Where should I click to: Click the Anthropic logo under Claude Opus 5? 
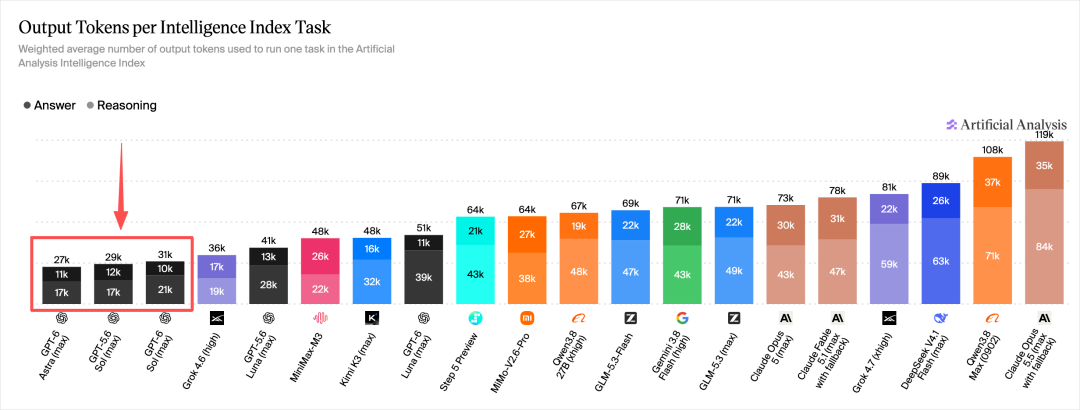point(785,318)
